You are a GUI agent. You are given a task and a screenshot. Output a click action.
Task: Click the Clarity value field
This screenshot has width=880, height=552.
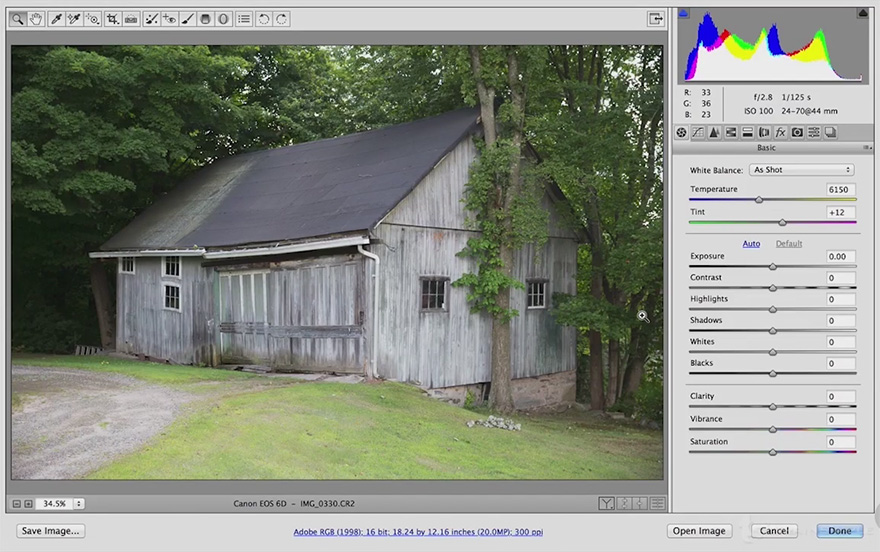(x=840, y=397)
